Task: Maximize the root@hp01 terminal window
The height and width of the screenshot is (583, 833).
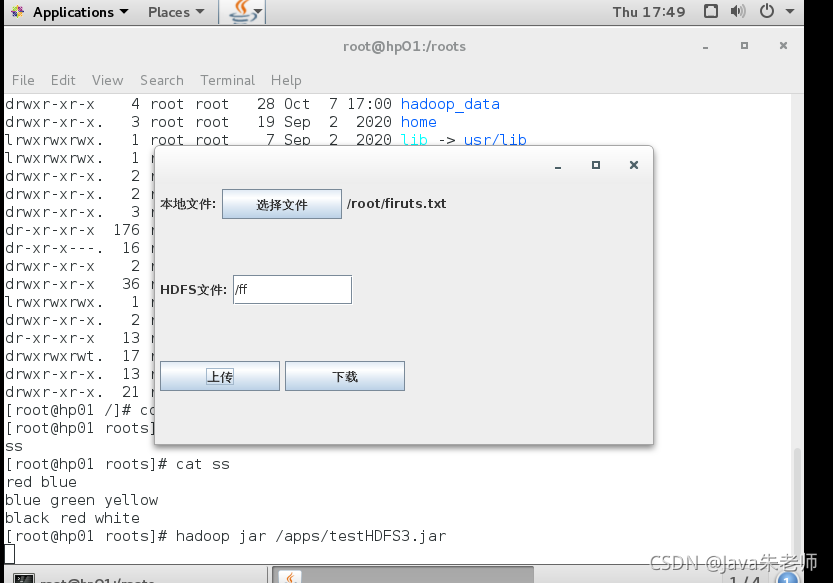Action: [x=744, y=46]
